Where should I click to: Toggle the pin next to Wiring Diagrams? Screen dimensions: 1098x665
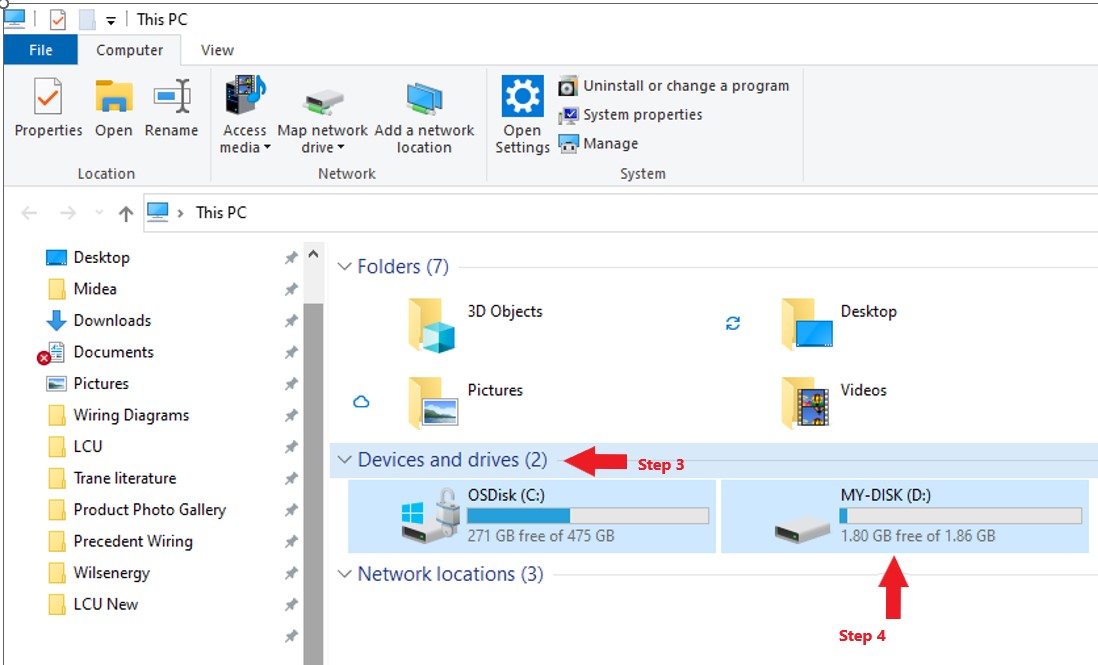(291, 415)
